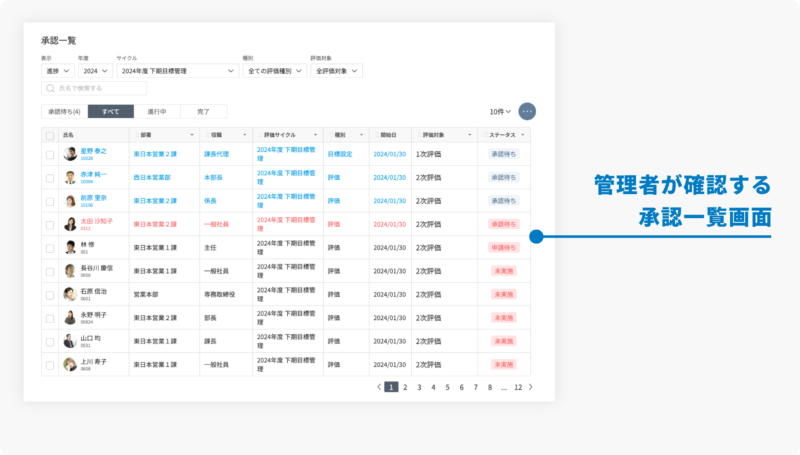Open the 評価対象 column filter arrow
The image size is (800, 455).
tap(469, 135)
